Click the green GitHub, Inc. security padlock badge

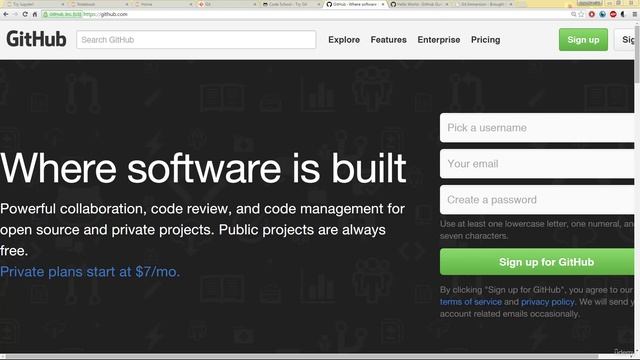[62, 14]
